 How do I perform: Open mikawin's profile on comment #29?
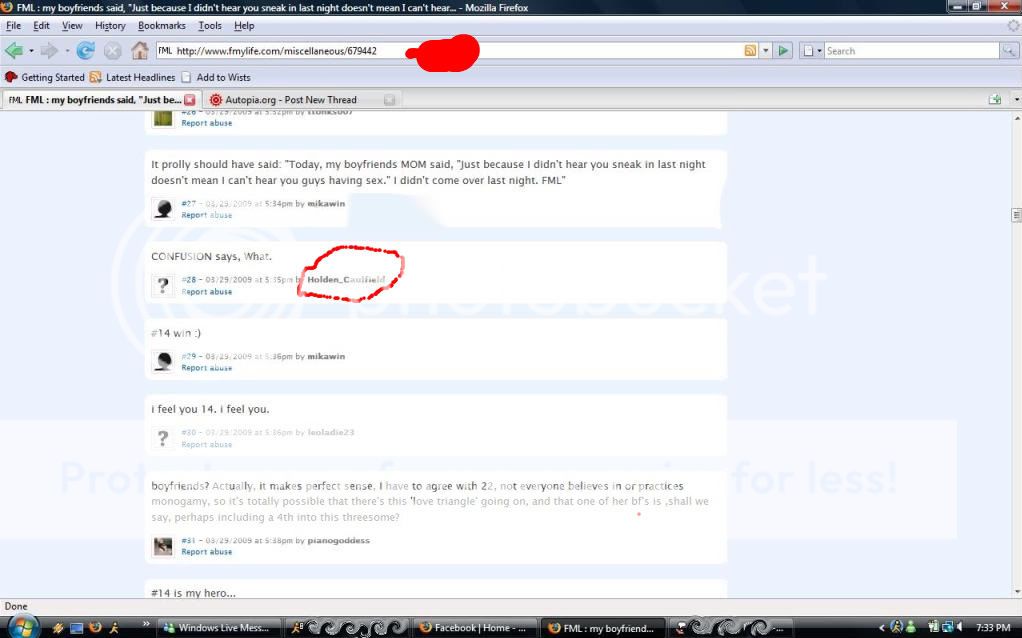[x=326, y=356]
